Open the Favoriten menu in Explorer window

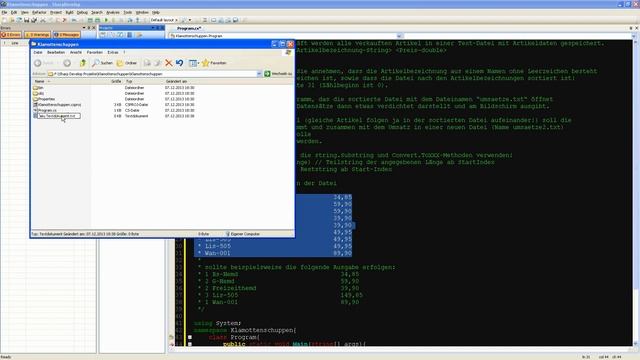point(95,52)
